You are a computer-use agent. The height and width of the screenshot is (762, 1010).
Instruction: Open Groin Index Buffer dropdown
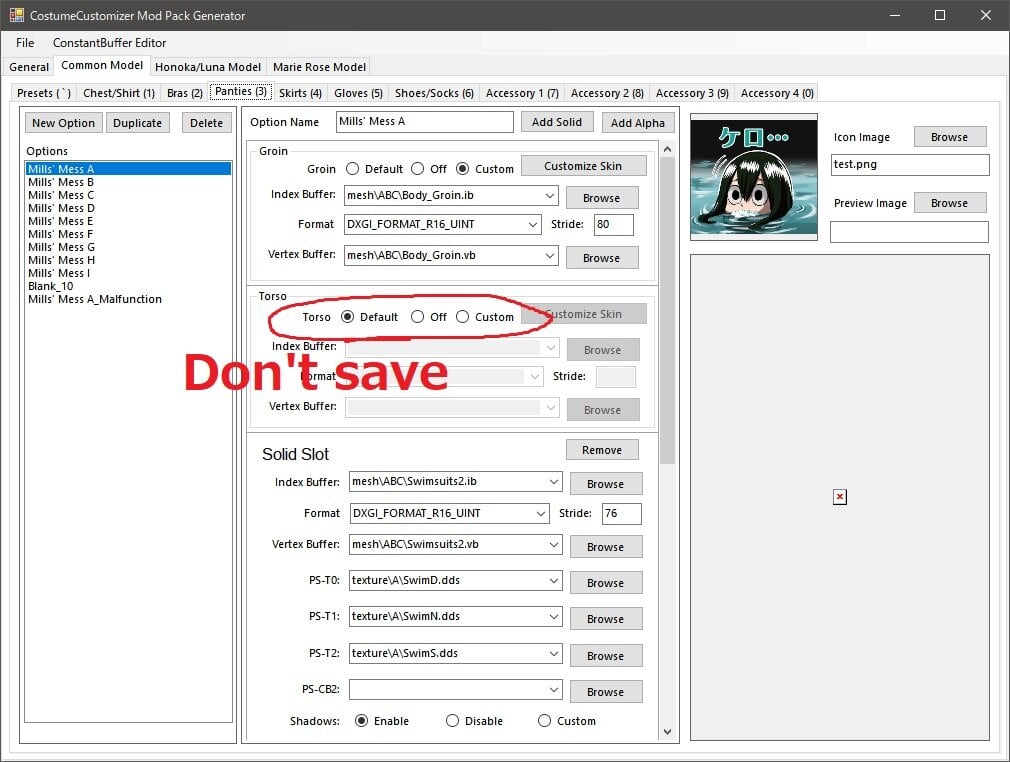(x=549, y=195)
